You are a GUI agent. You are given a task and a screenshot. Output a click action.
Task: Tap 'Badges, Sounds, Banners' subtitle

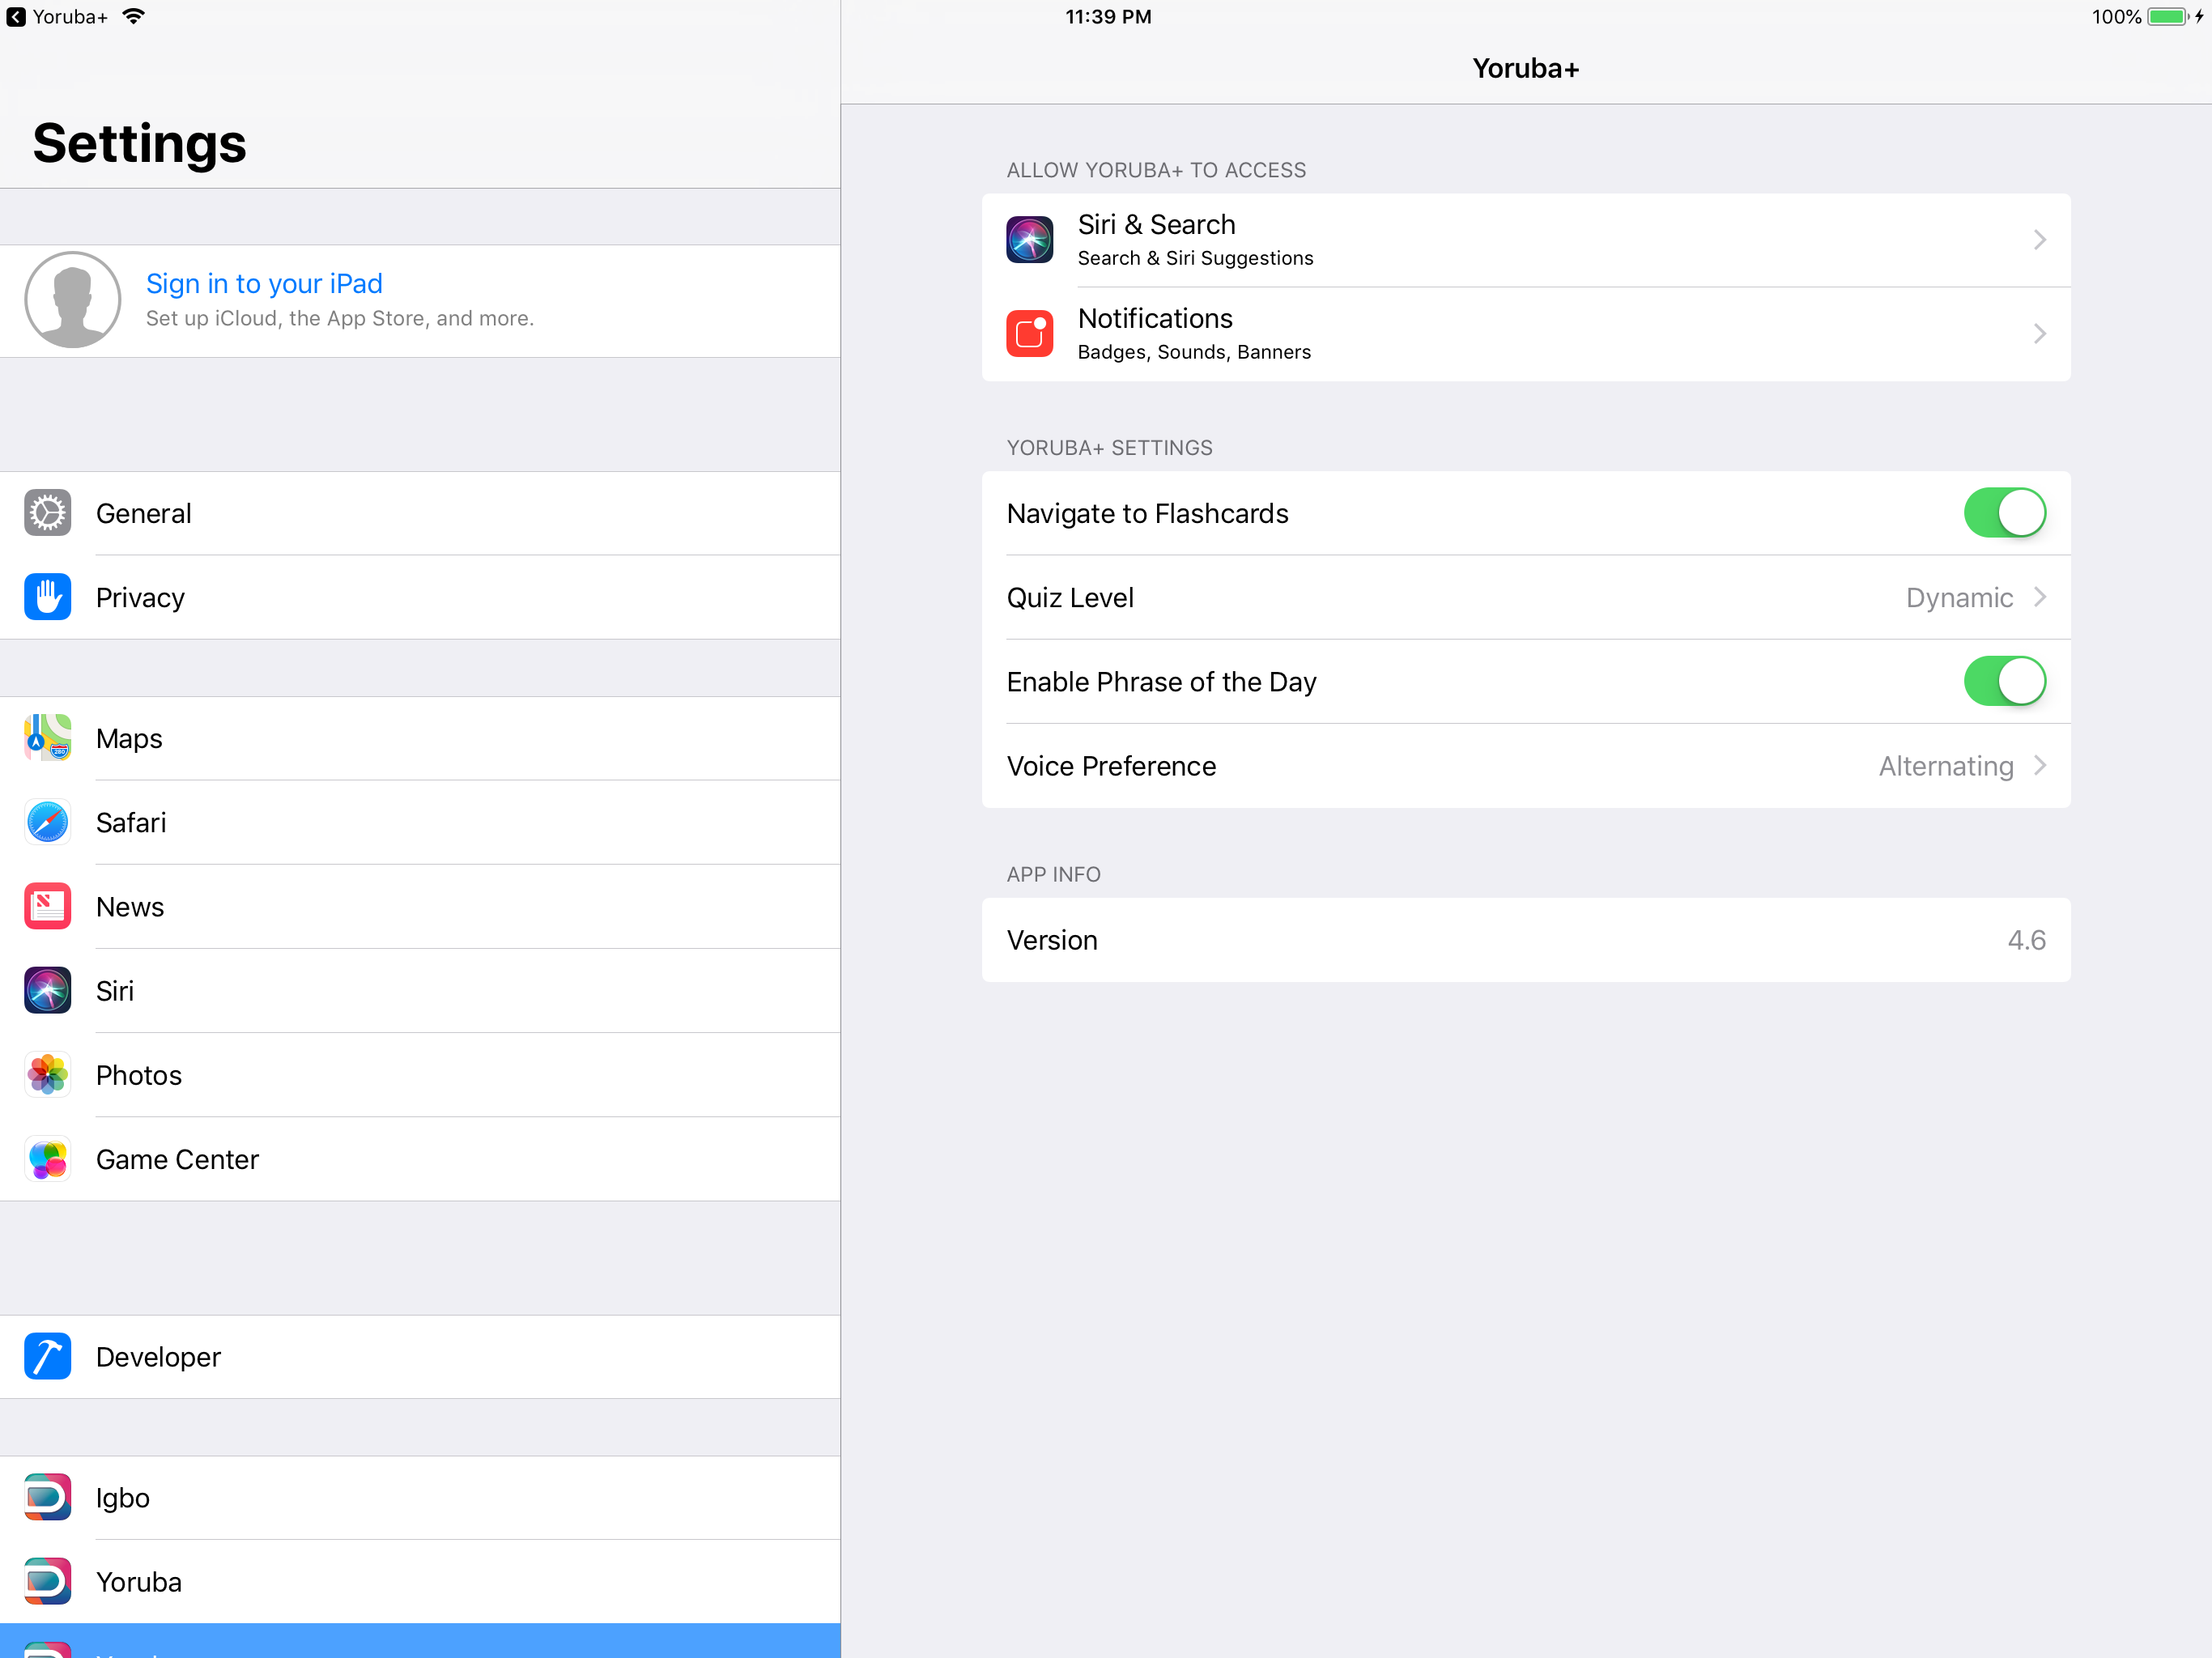pyautogui.click(x=1194, y=352)
